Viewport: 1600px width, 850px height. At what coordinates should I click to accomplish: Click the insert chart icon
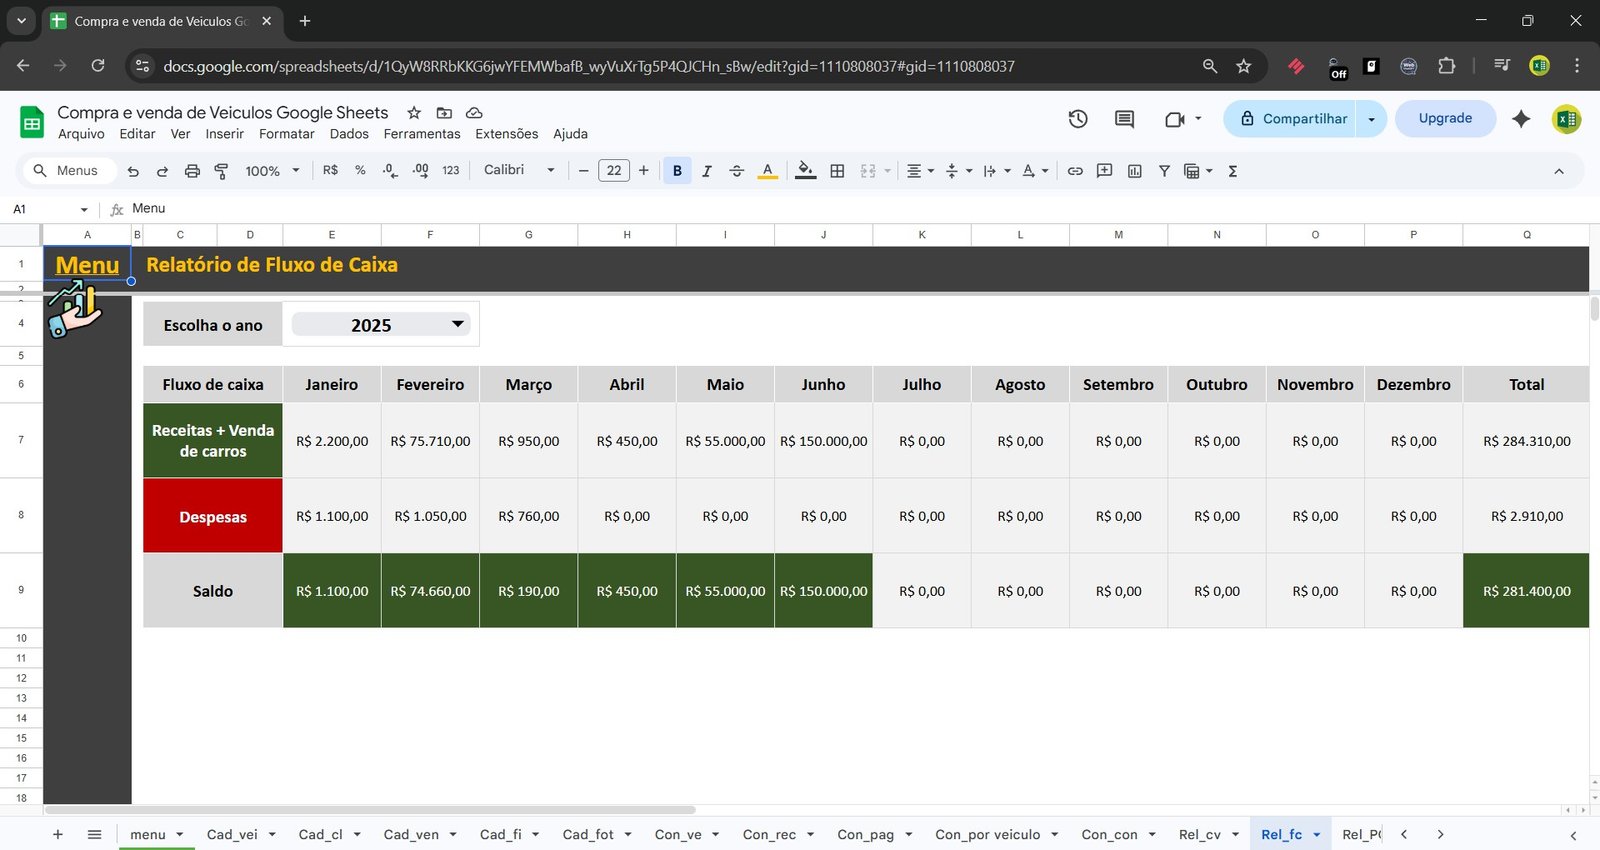pyautogui.click(x=1134, y=171)
